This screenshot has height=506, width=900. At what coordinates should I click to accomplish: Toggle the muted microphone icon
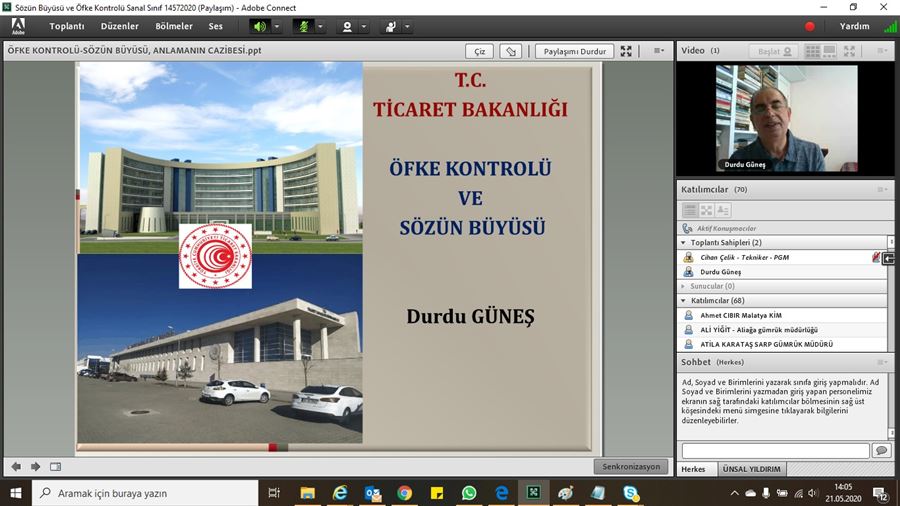pos(303,26)
